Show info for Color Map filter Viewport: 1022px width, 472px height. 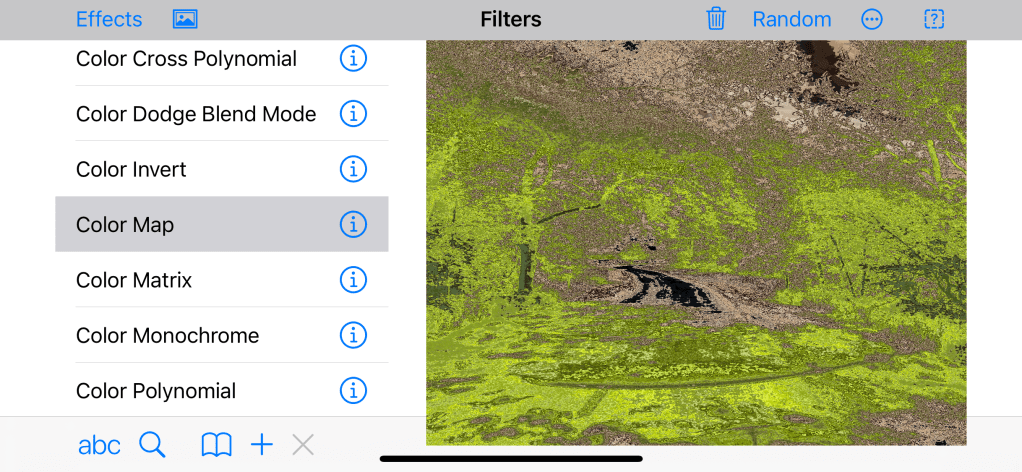click(353, 224)
